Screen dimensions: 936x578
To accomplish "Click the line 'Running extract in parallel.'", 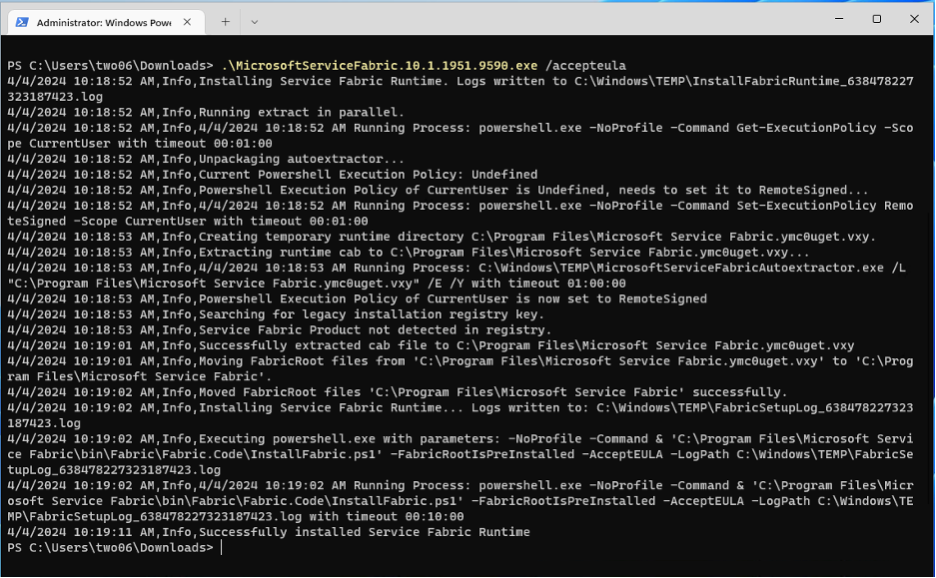I will (x=206, y=112).
